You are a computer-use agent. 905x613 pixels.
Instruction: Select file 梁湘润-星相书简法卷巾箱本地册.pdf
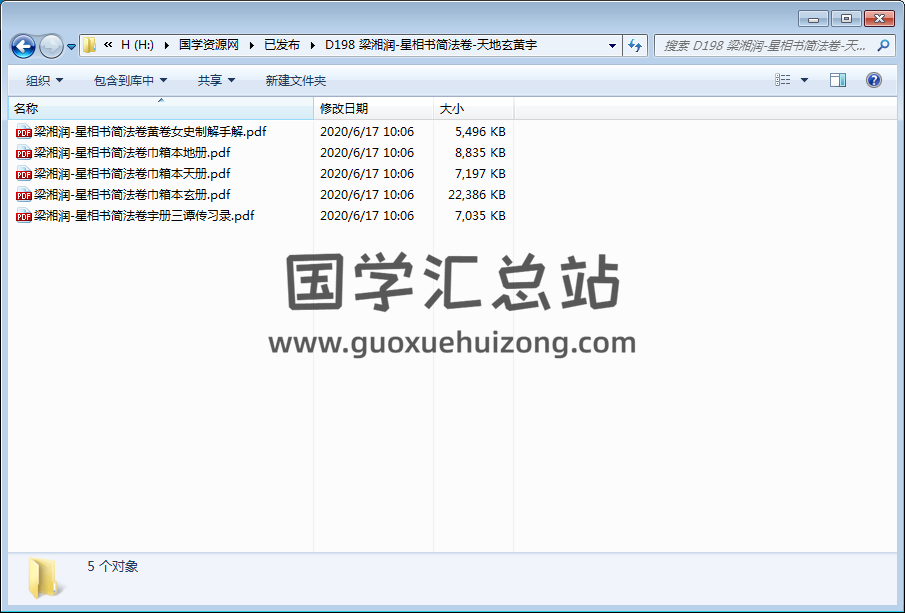tap(132, 153)
